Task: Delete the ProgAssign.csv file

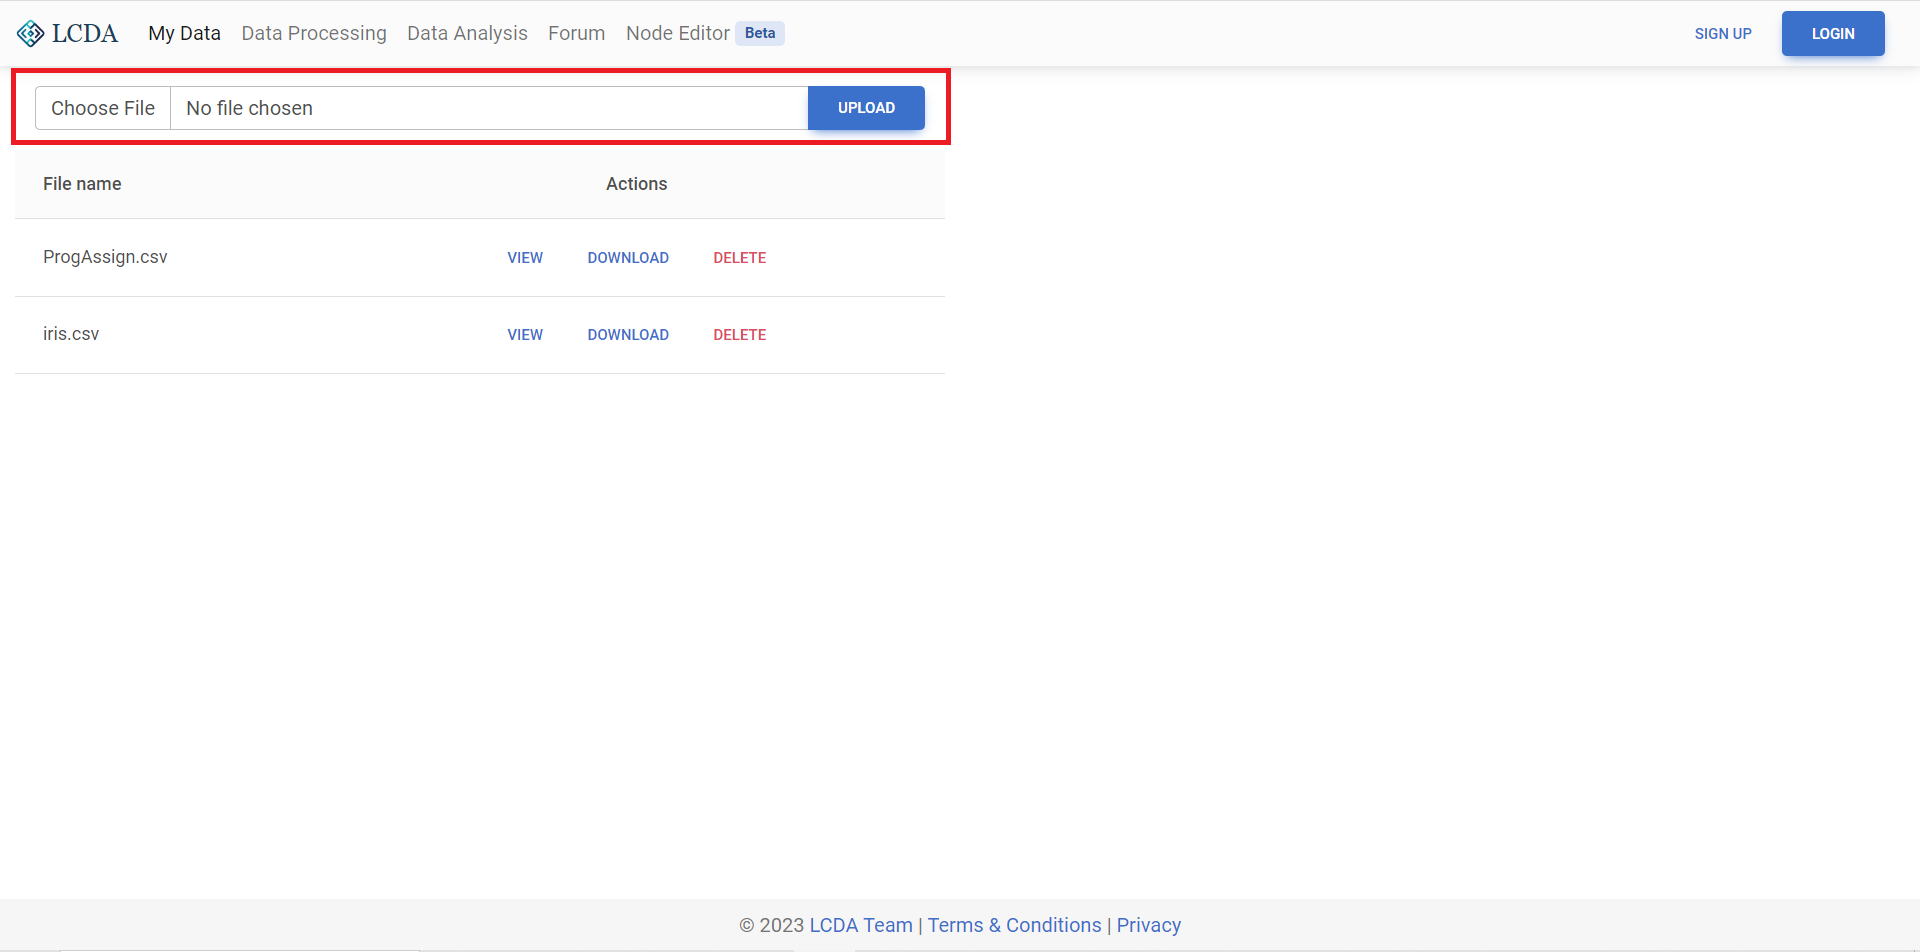Action: click(x=740, y=257)
